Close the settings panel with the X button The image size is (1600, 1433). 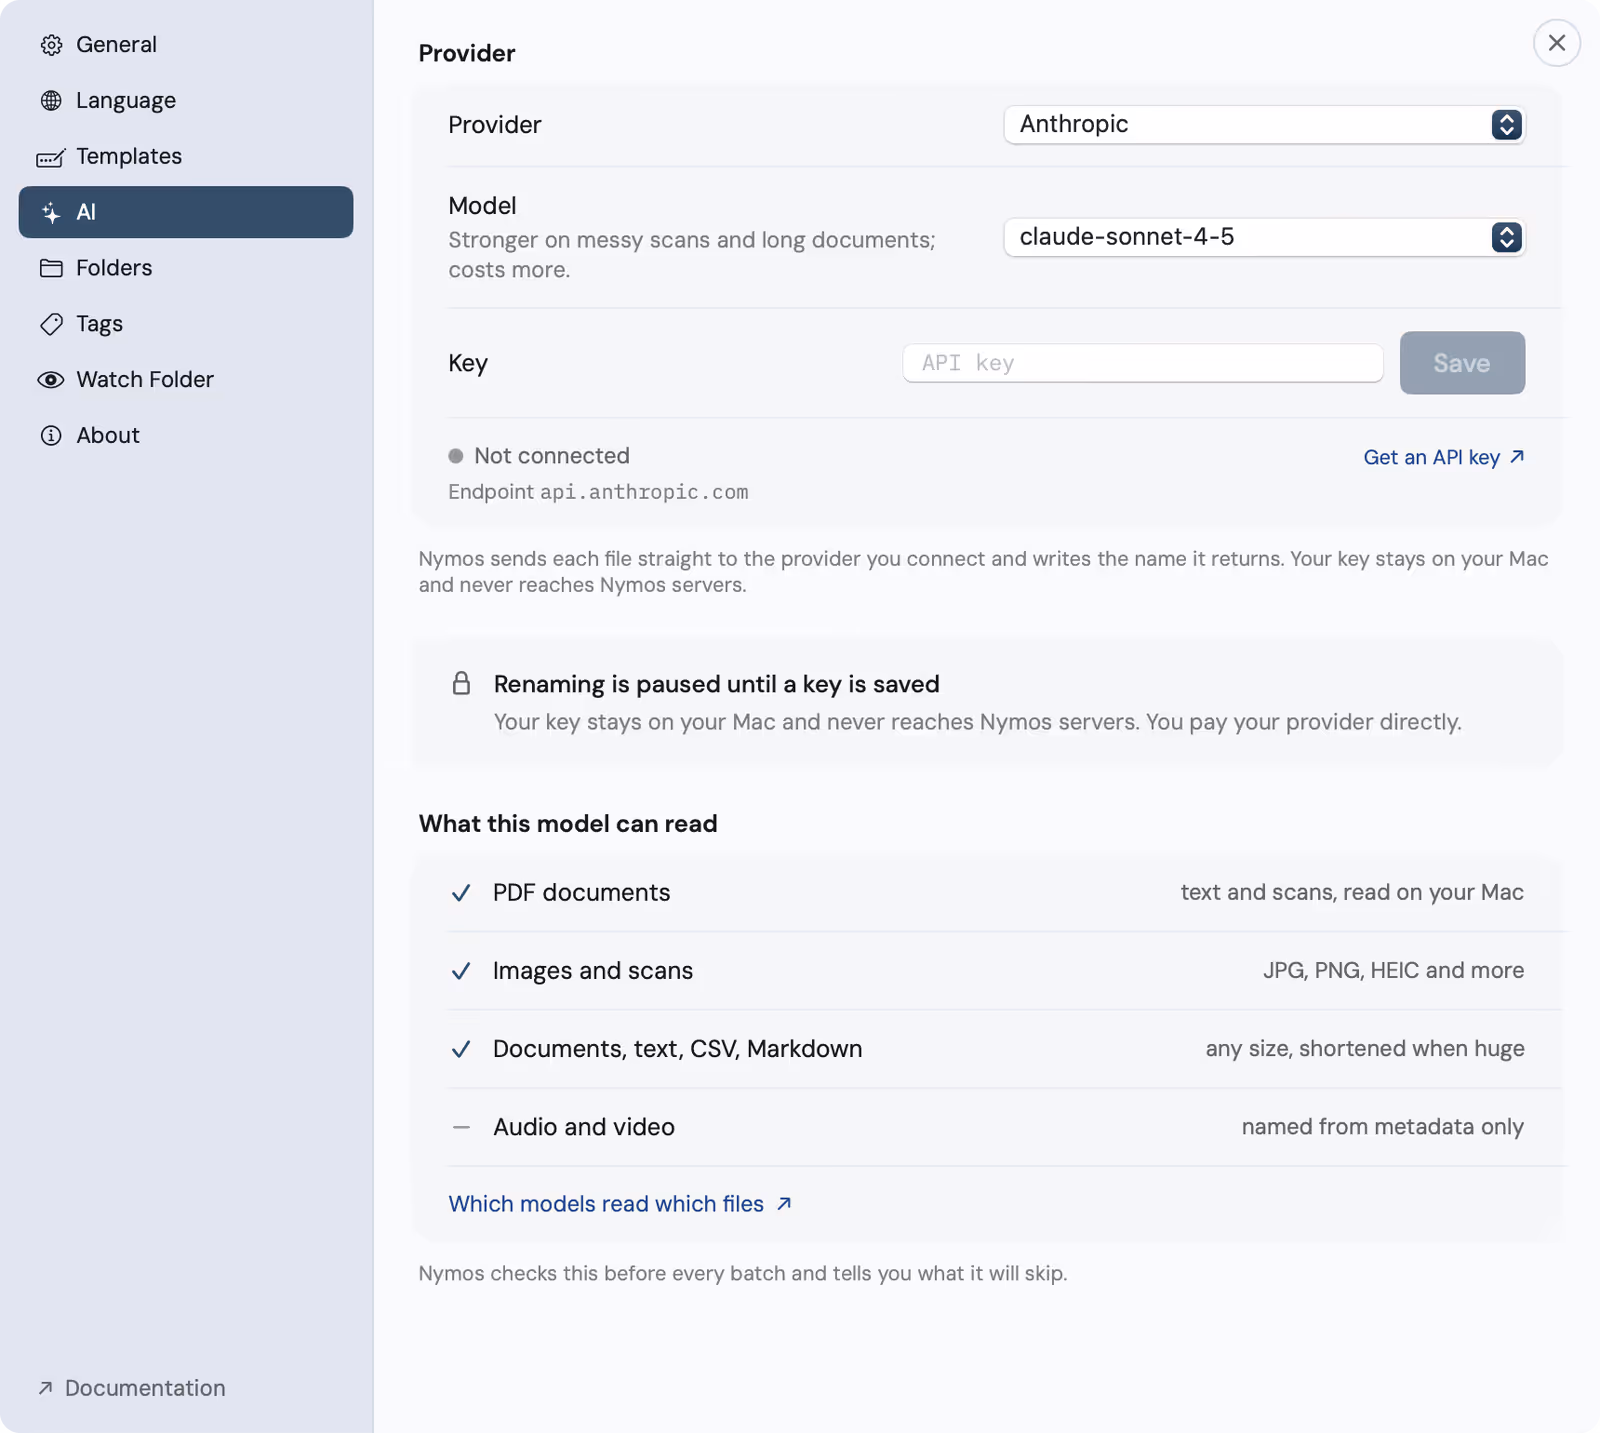coord(1557,43)
